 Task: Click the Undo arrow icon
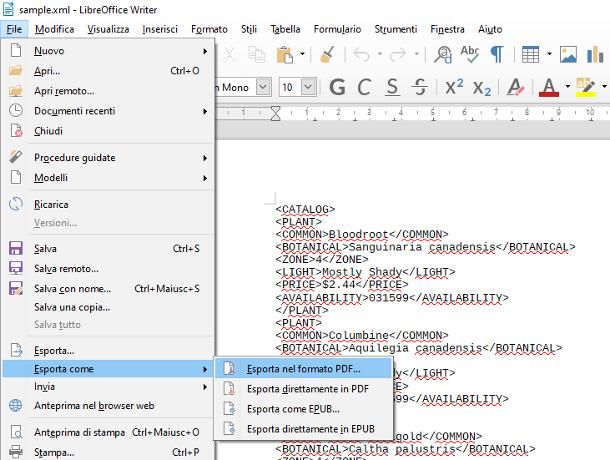click(362, 54)
